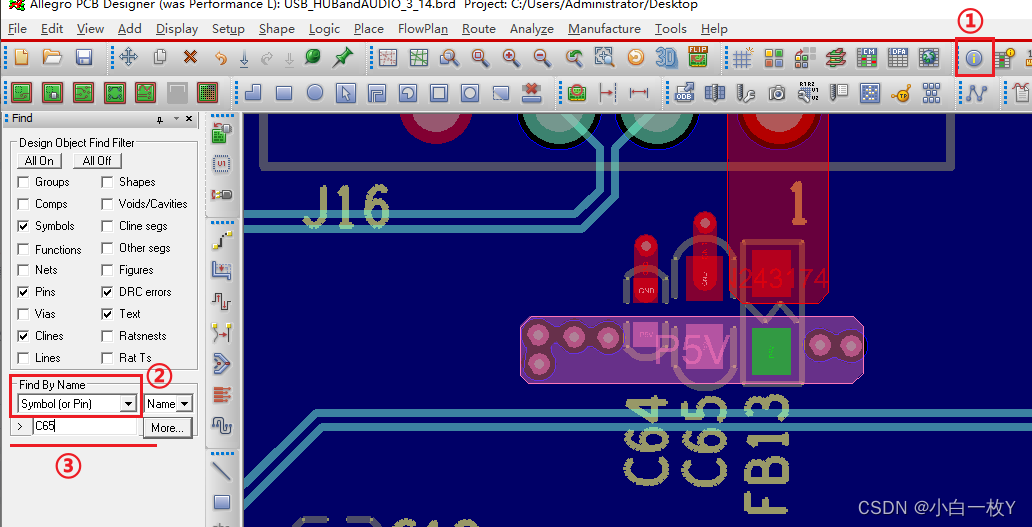Open the Name dropdown in Find By Name
The width and height of the screenshot is (1032, 527).
[185, 403]
